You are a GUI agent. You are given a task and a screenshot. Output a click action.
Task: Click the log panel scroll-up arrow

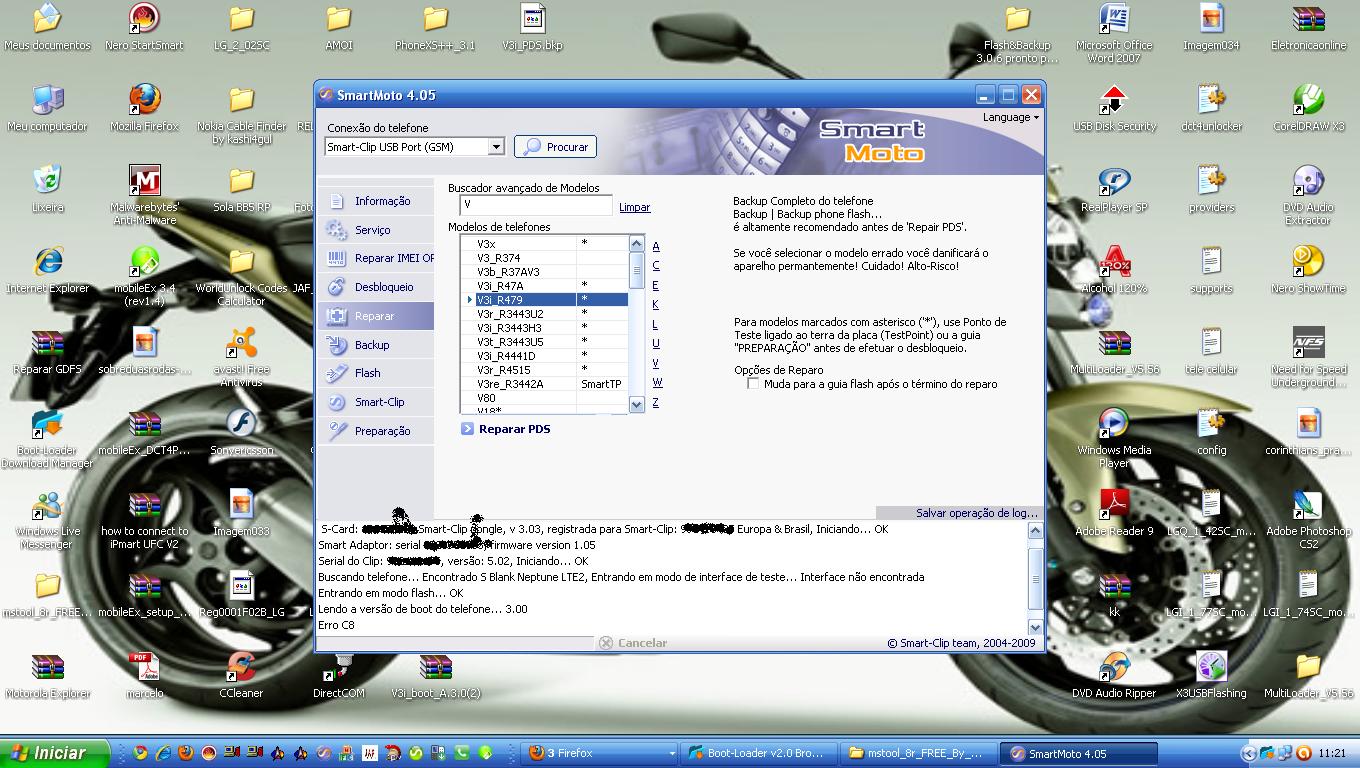tap(1035, 531)
